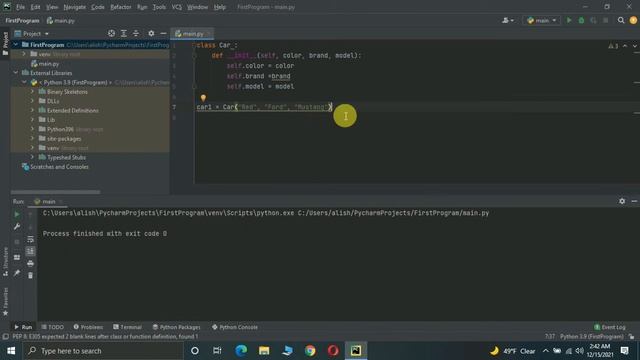Open Run panel wrench settings icon
This screenshot has width=640, height=360.
pyautogui.click(x=17, y=227)
